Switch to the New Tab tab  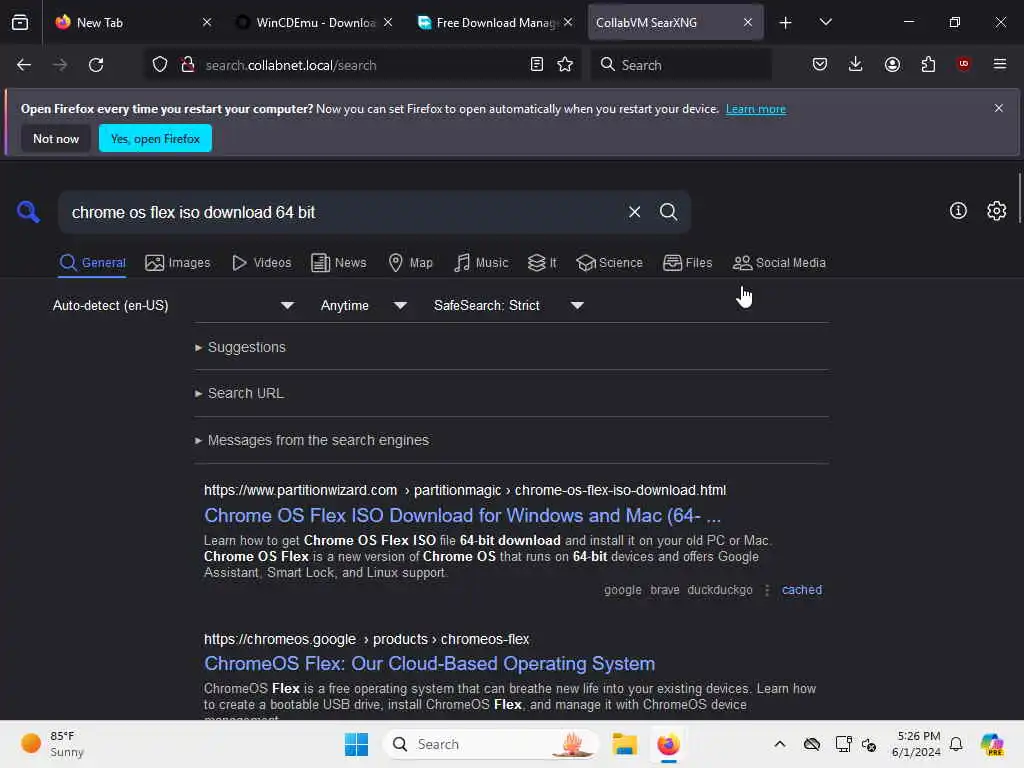click(x=134, y=22)
